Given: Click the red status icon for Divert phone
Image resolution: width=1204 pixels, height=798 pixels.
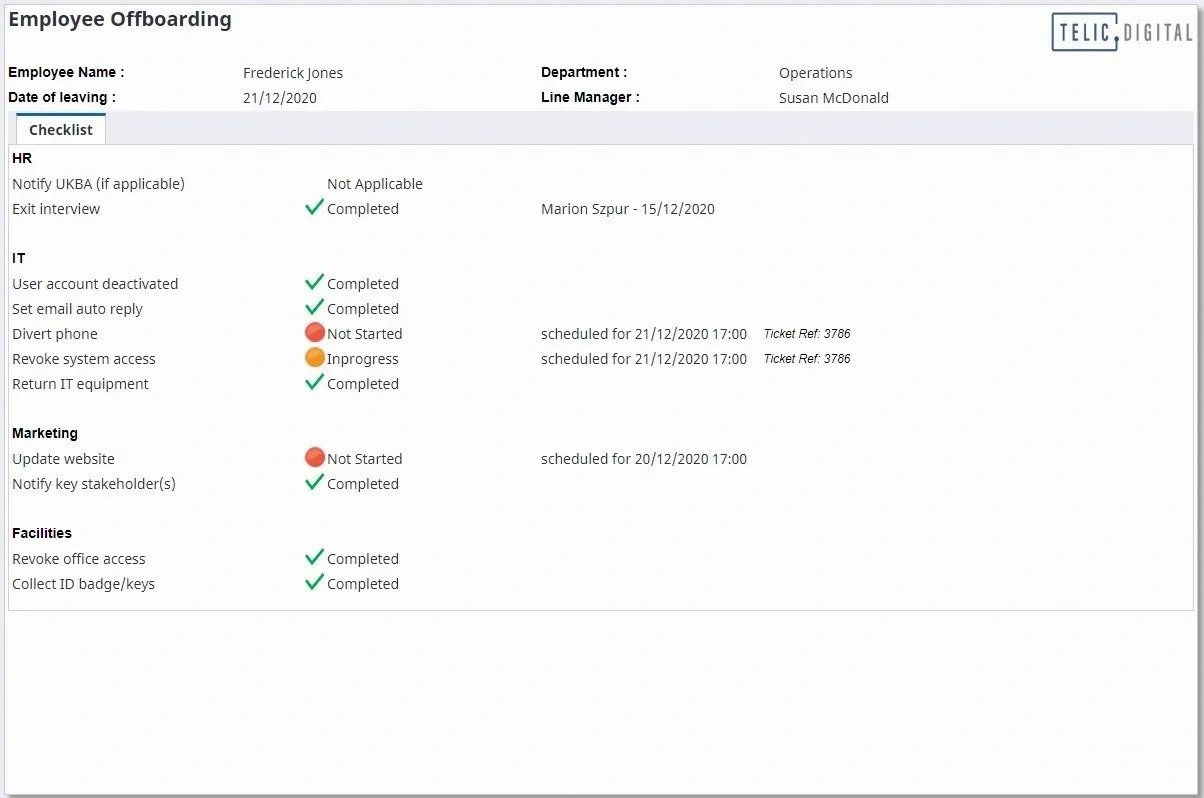Looking at the screenshot, I should point(315,332).
